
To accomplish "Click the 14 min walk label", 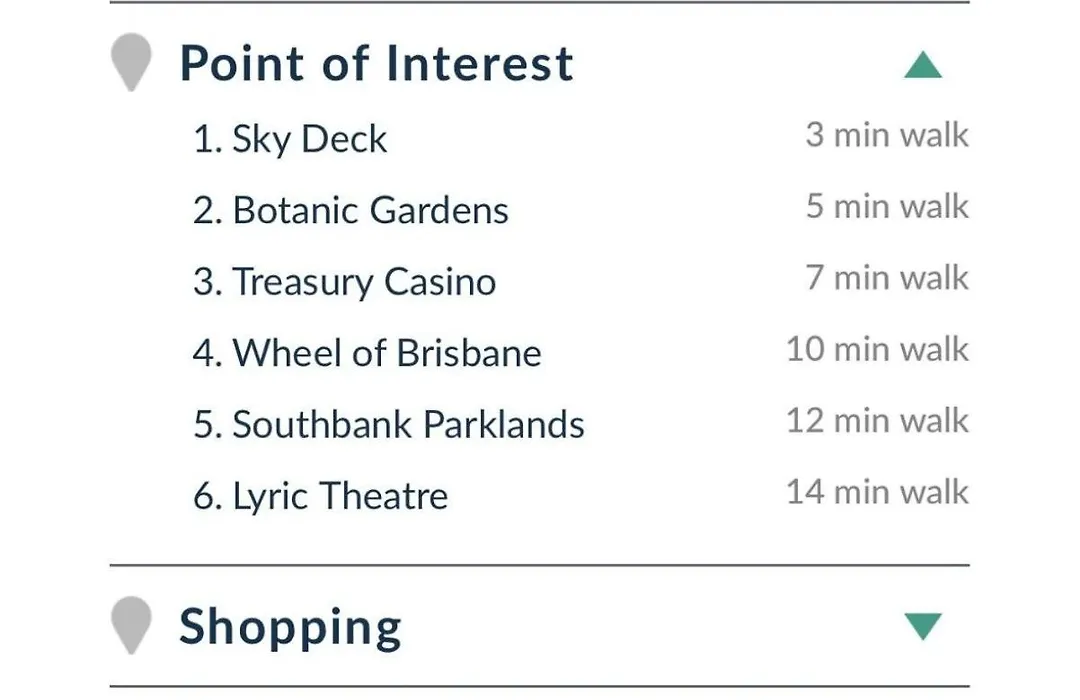I will click(878, 492).
